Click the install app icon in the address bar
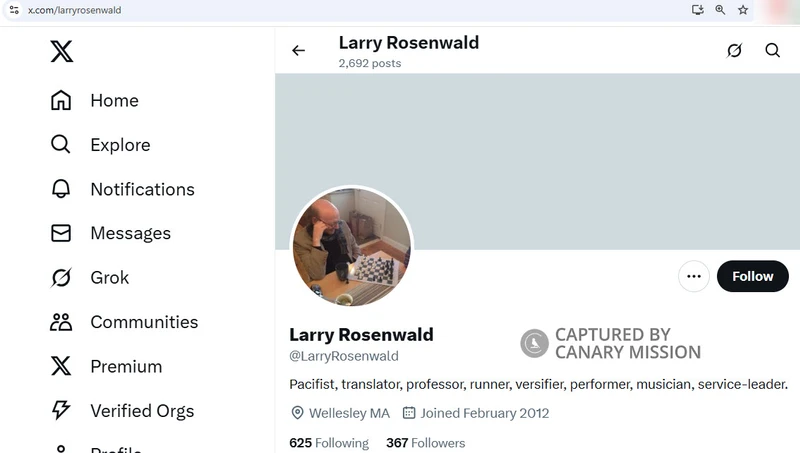Screen dimensions: 800x453 click(697, 10)
